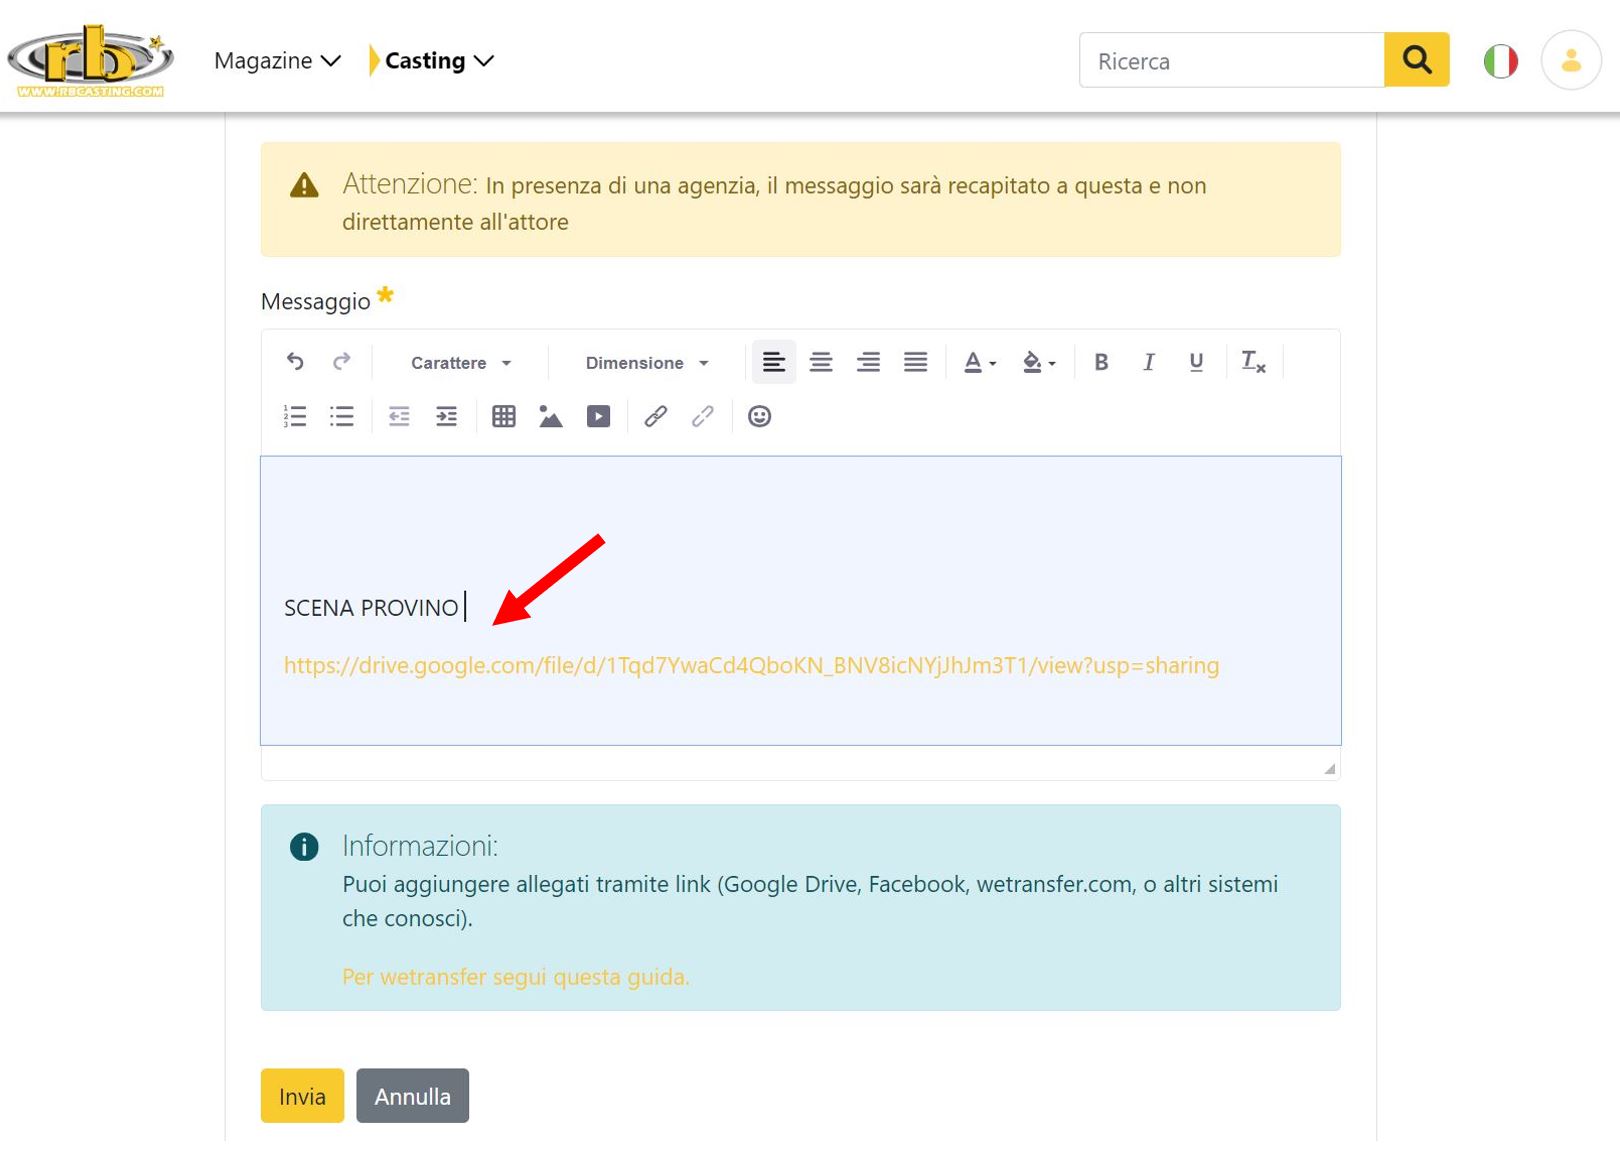Screen dimensions: 1620x1152
Task: Open the user profile icon
Action: click(1571, 61)
